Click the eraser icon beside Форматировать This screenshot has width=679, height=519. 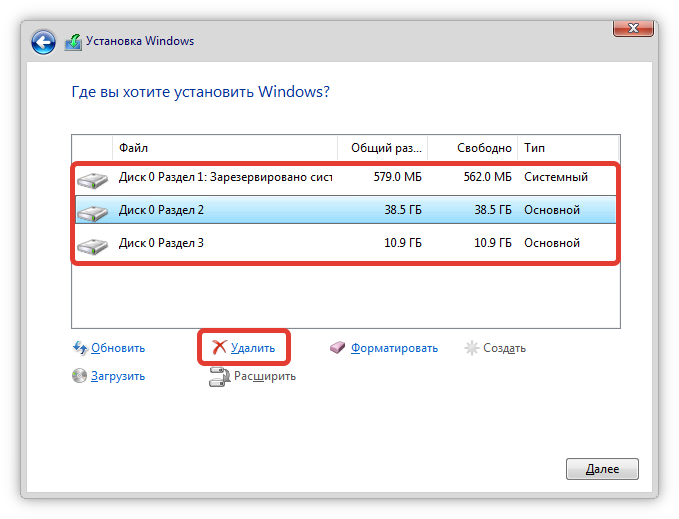337,348
